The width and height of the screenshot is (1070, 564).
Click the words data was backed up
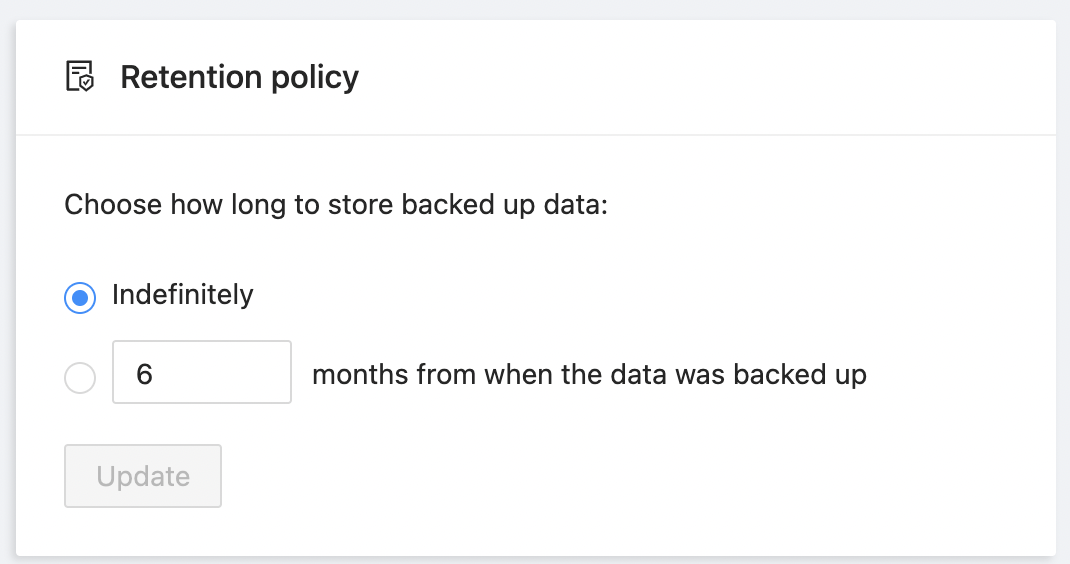(x=742, y=375)
